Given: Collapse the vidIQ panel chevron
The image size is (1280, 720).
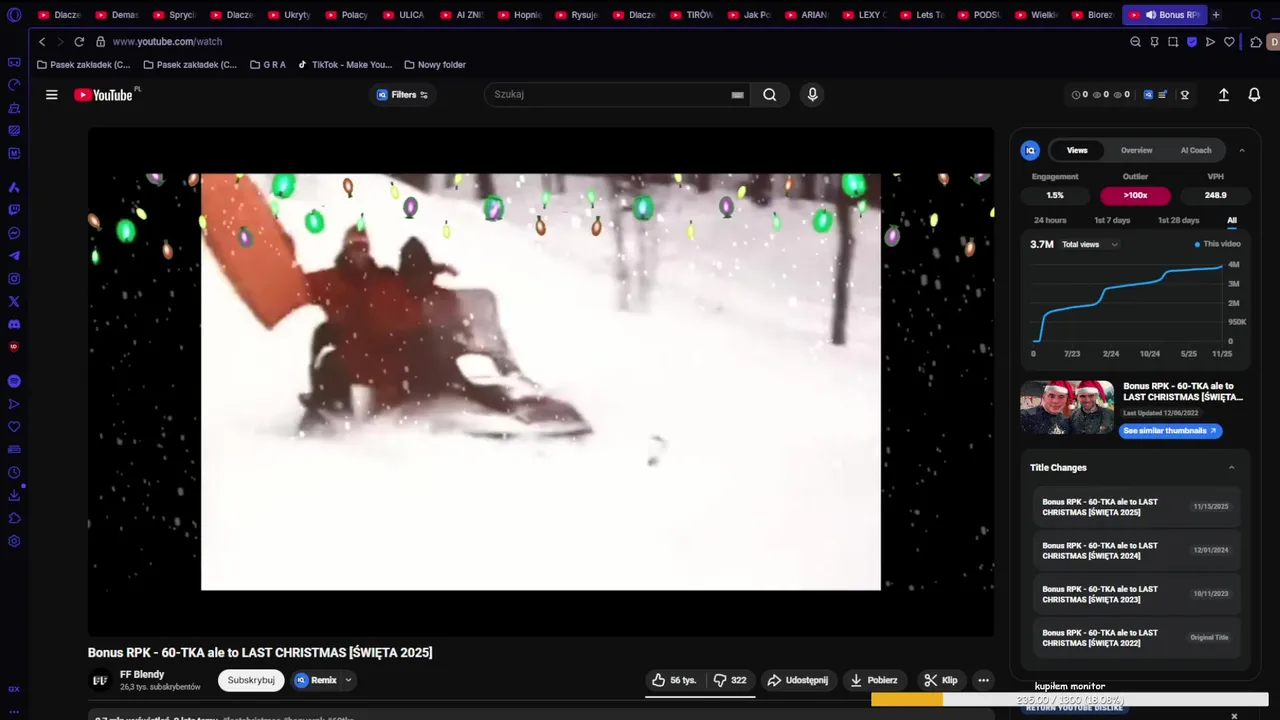Looking at the screenshot, I should 1242,150.
